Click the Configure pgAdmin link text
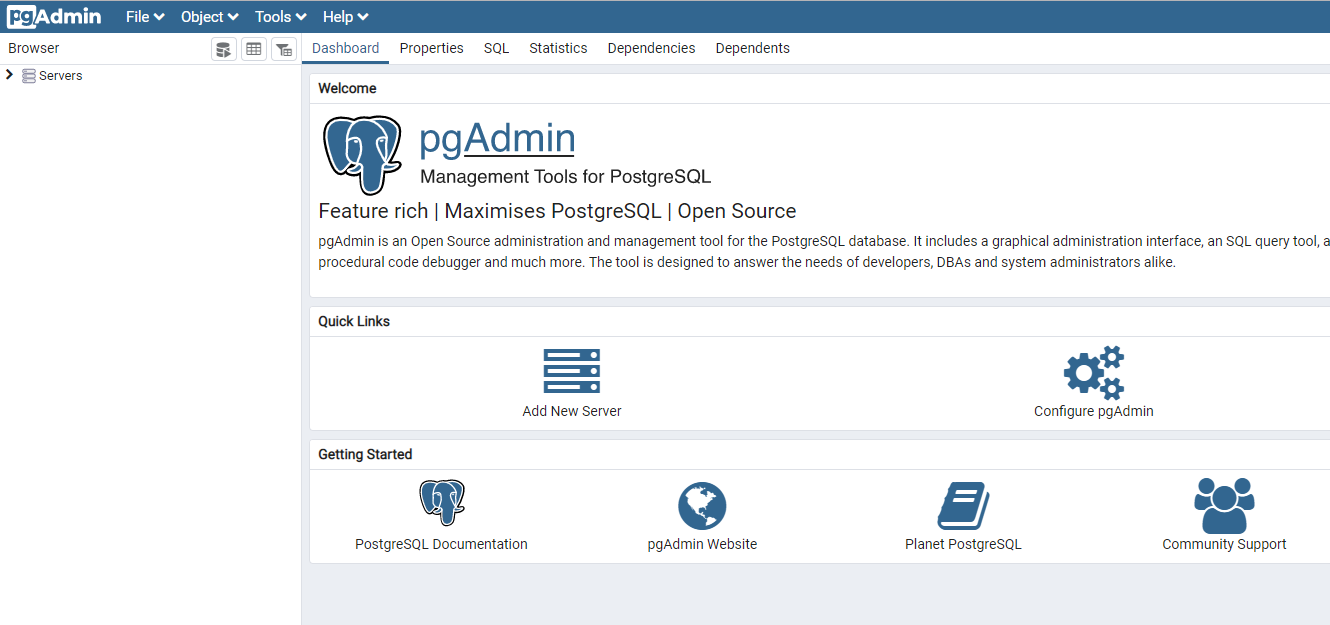The width and height of the screenshot is (1330, 625). pyautogui.click(x=1094, y=411)
